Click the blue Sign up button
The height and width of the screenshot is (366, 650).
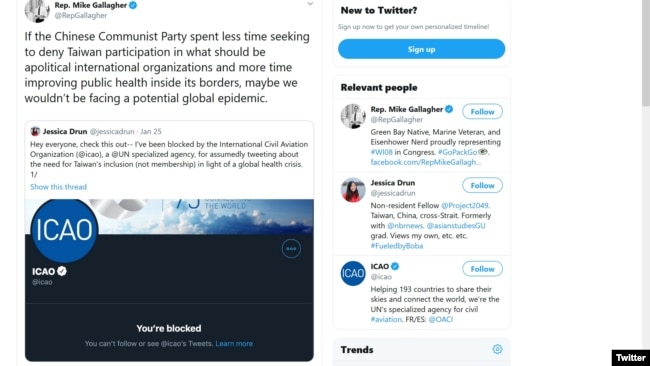point(422,49)
